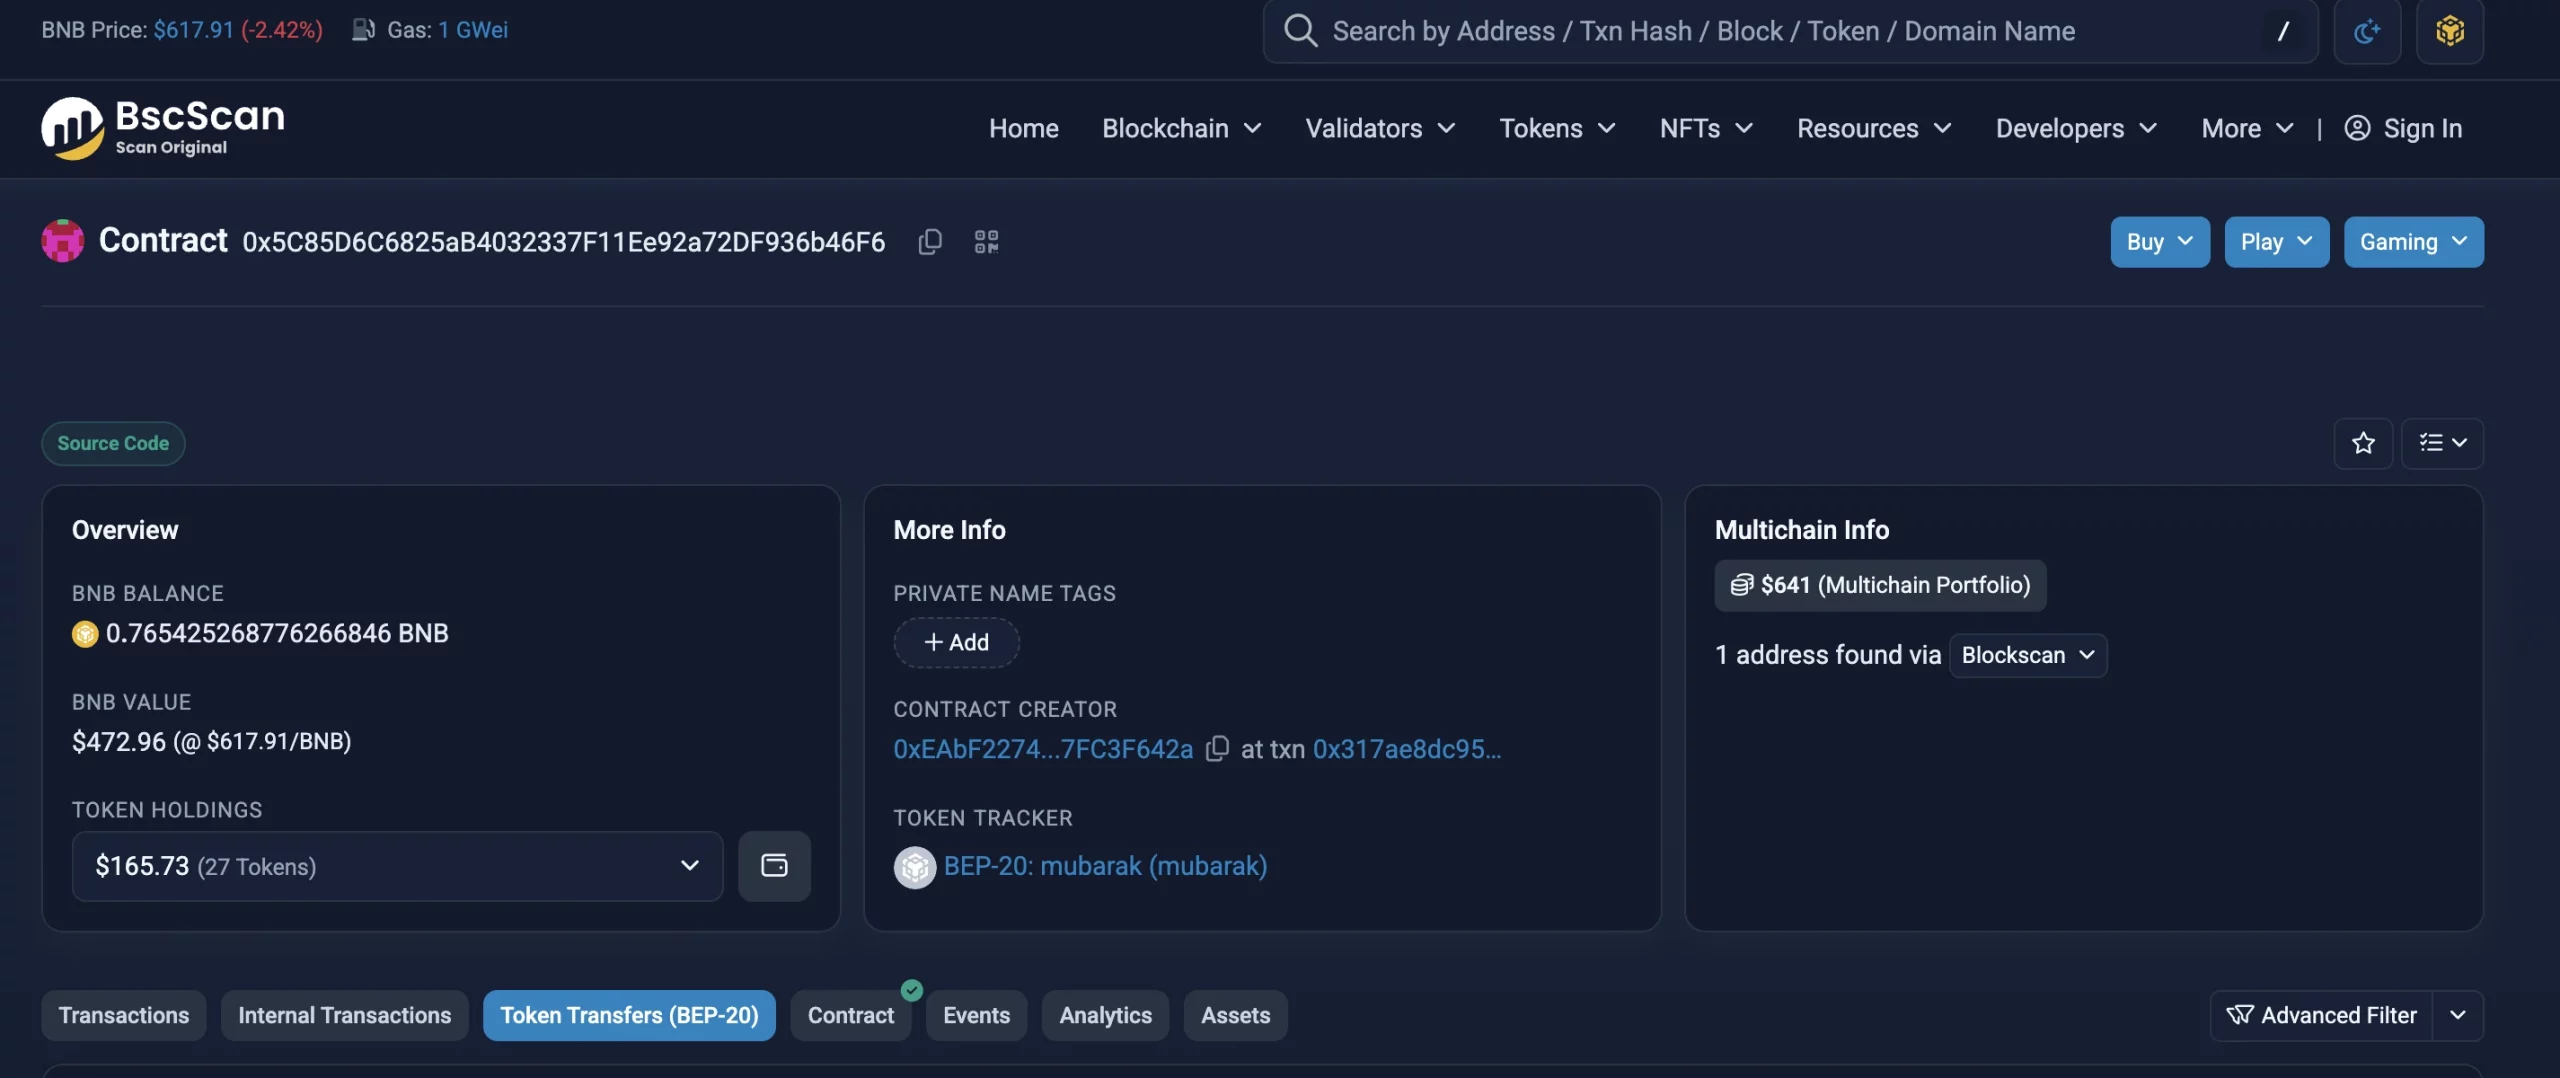Select the Token Transfers (BEP-20) tab
Image resolution: width=2560 pixels, height=1078 pixels.
(629, 1015)
